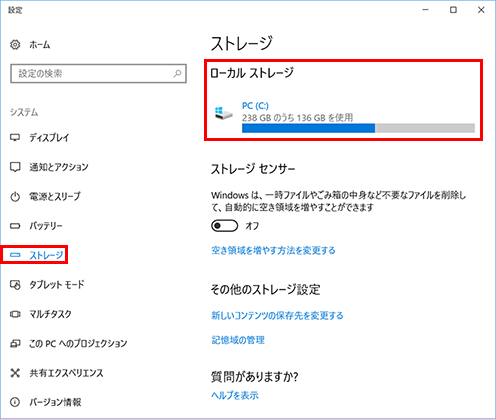Click the Projecting to this PC icon
The width and height of the screenshot is (496, 419).
point(15,343)
